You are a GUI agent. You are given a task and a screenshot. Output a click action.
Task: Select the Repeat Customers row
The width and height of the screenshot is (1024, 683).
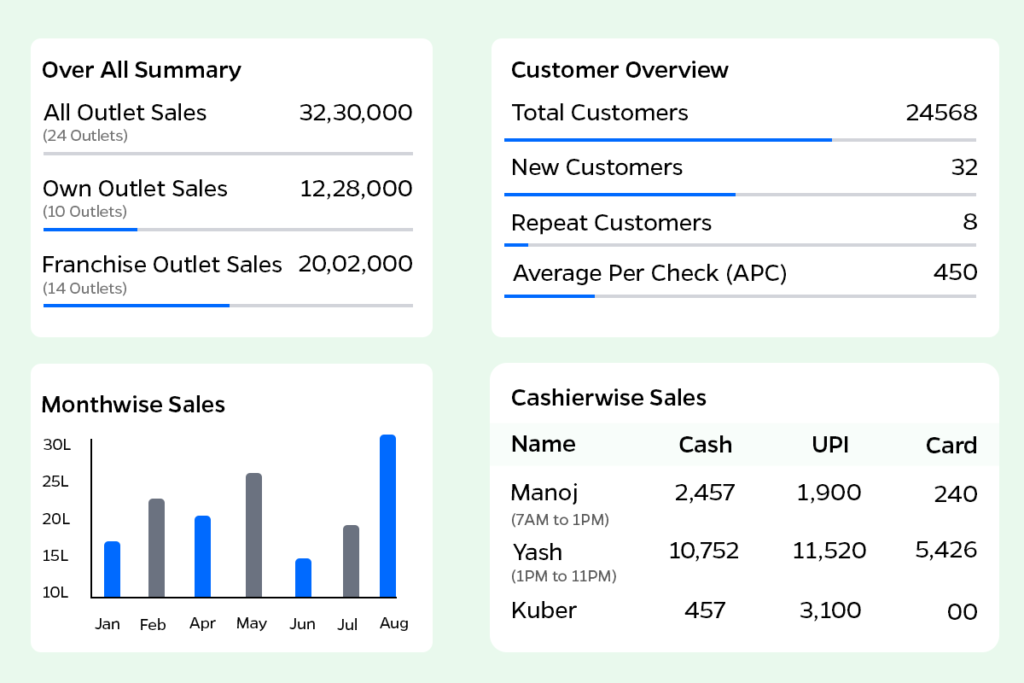(x=611, y=223)
